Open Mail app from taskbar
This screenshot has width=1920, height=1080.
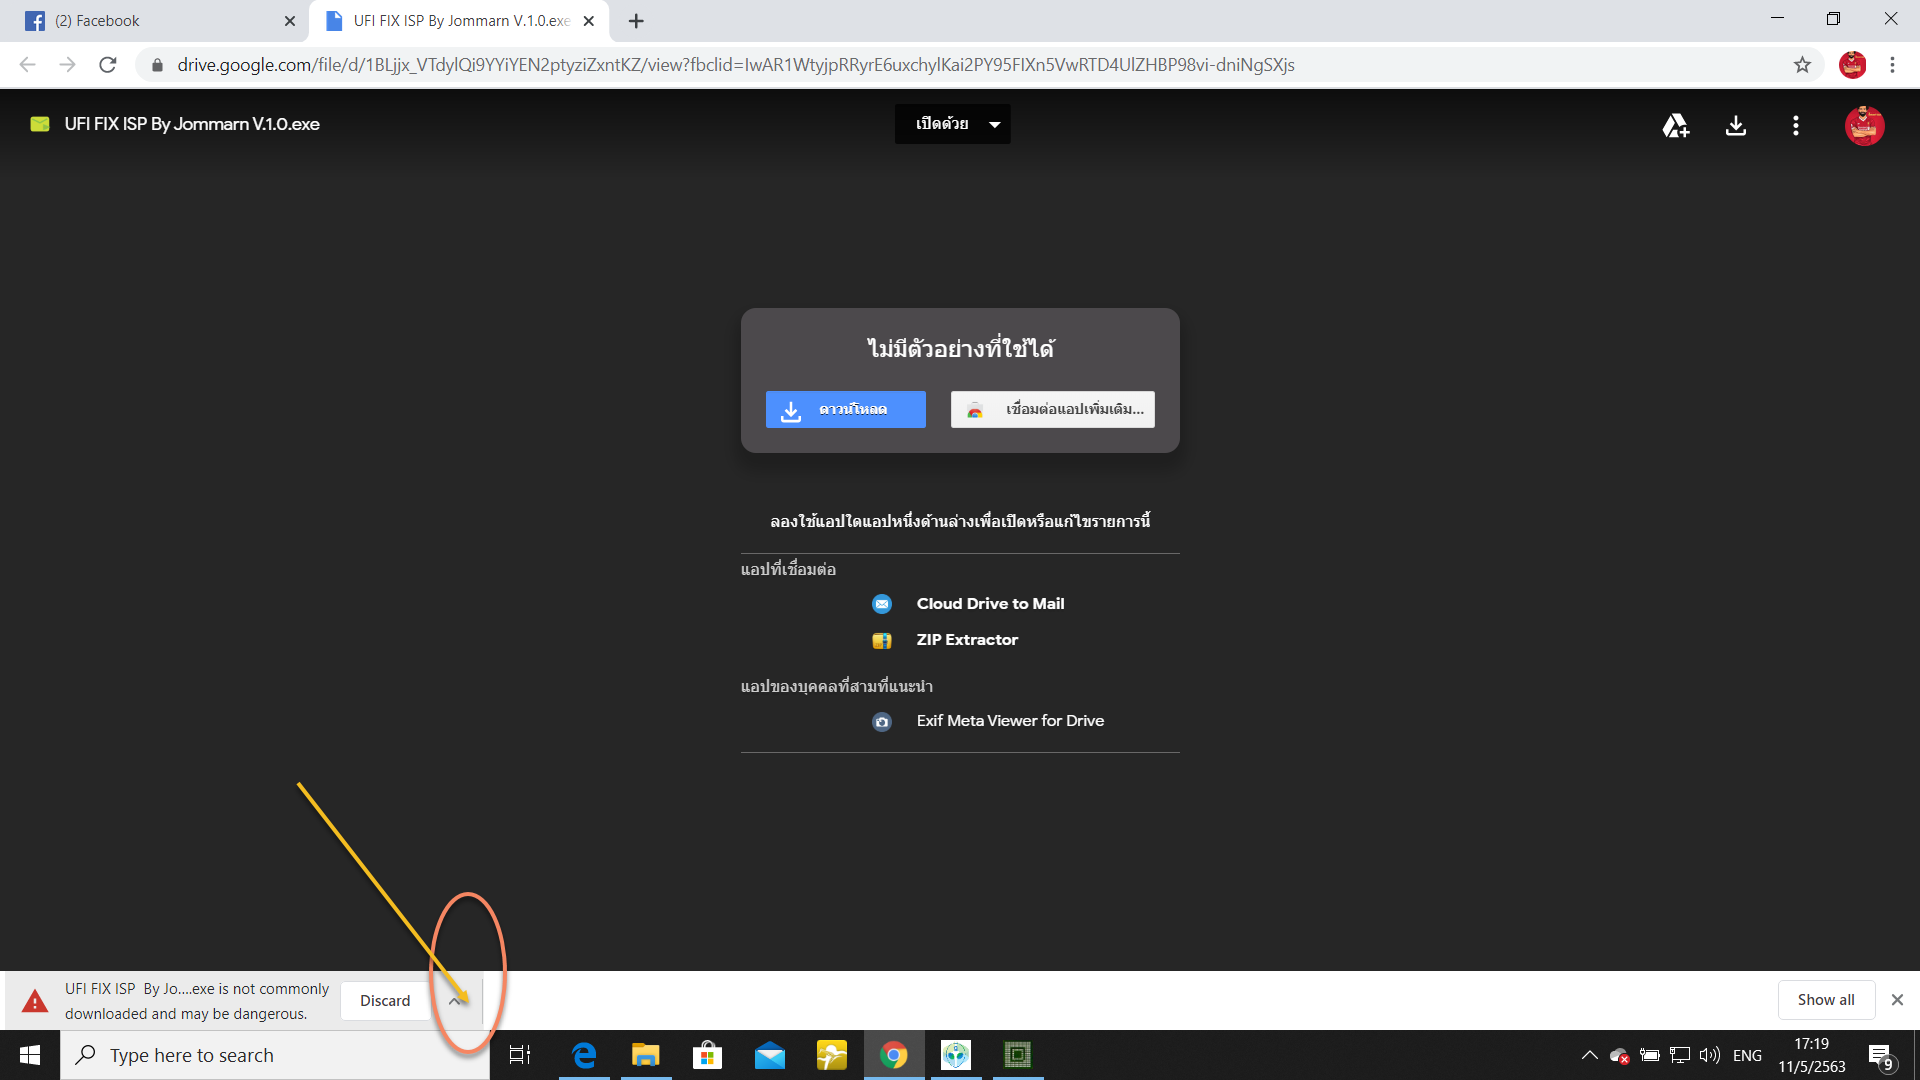770,1055
